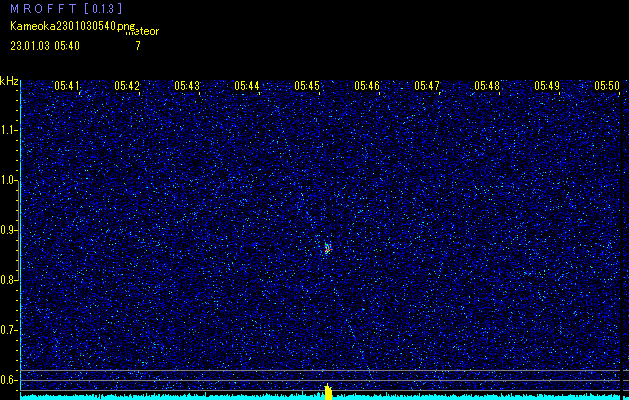The height and width of the screenshot is (400, 629).
Task: Click the 05:44 time label
Action: (x=247, y=85)
